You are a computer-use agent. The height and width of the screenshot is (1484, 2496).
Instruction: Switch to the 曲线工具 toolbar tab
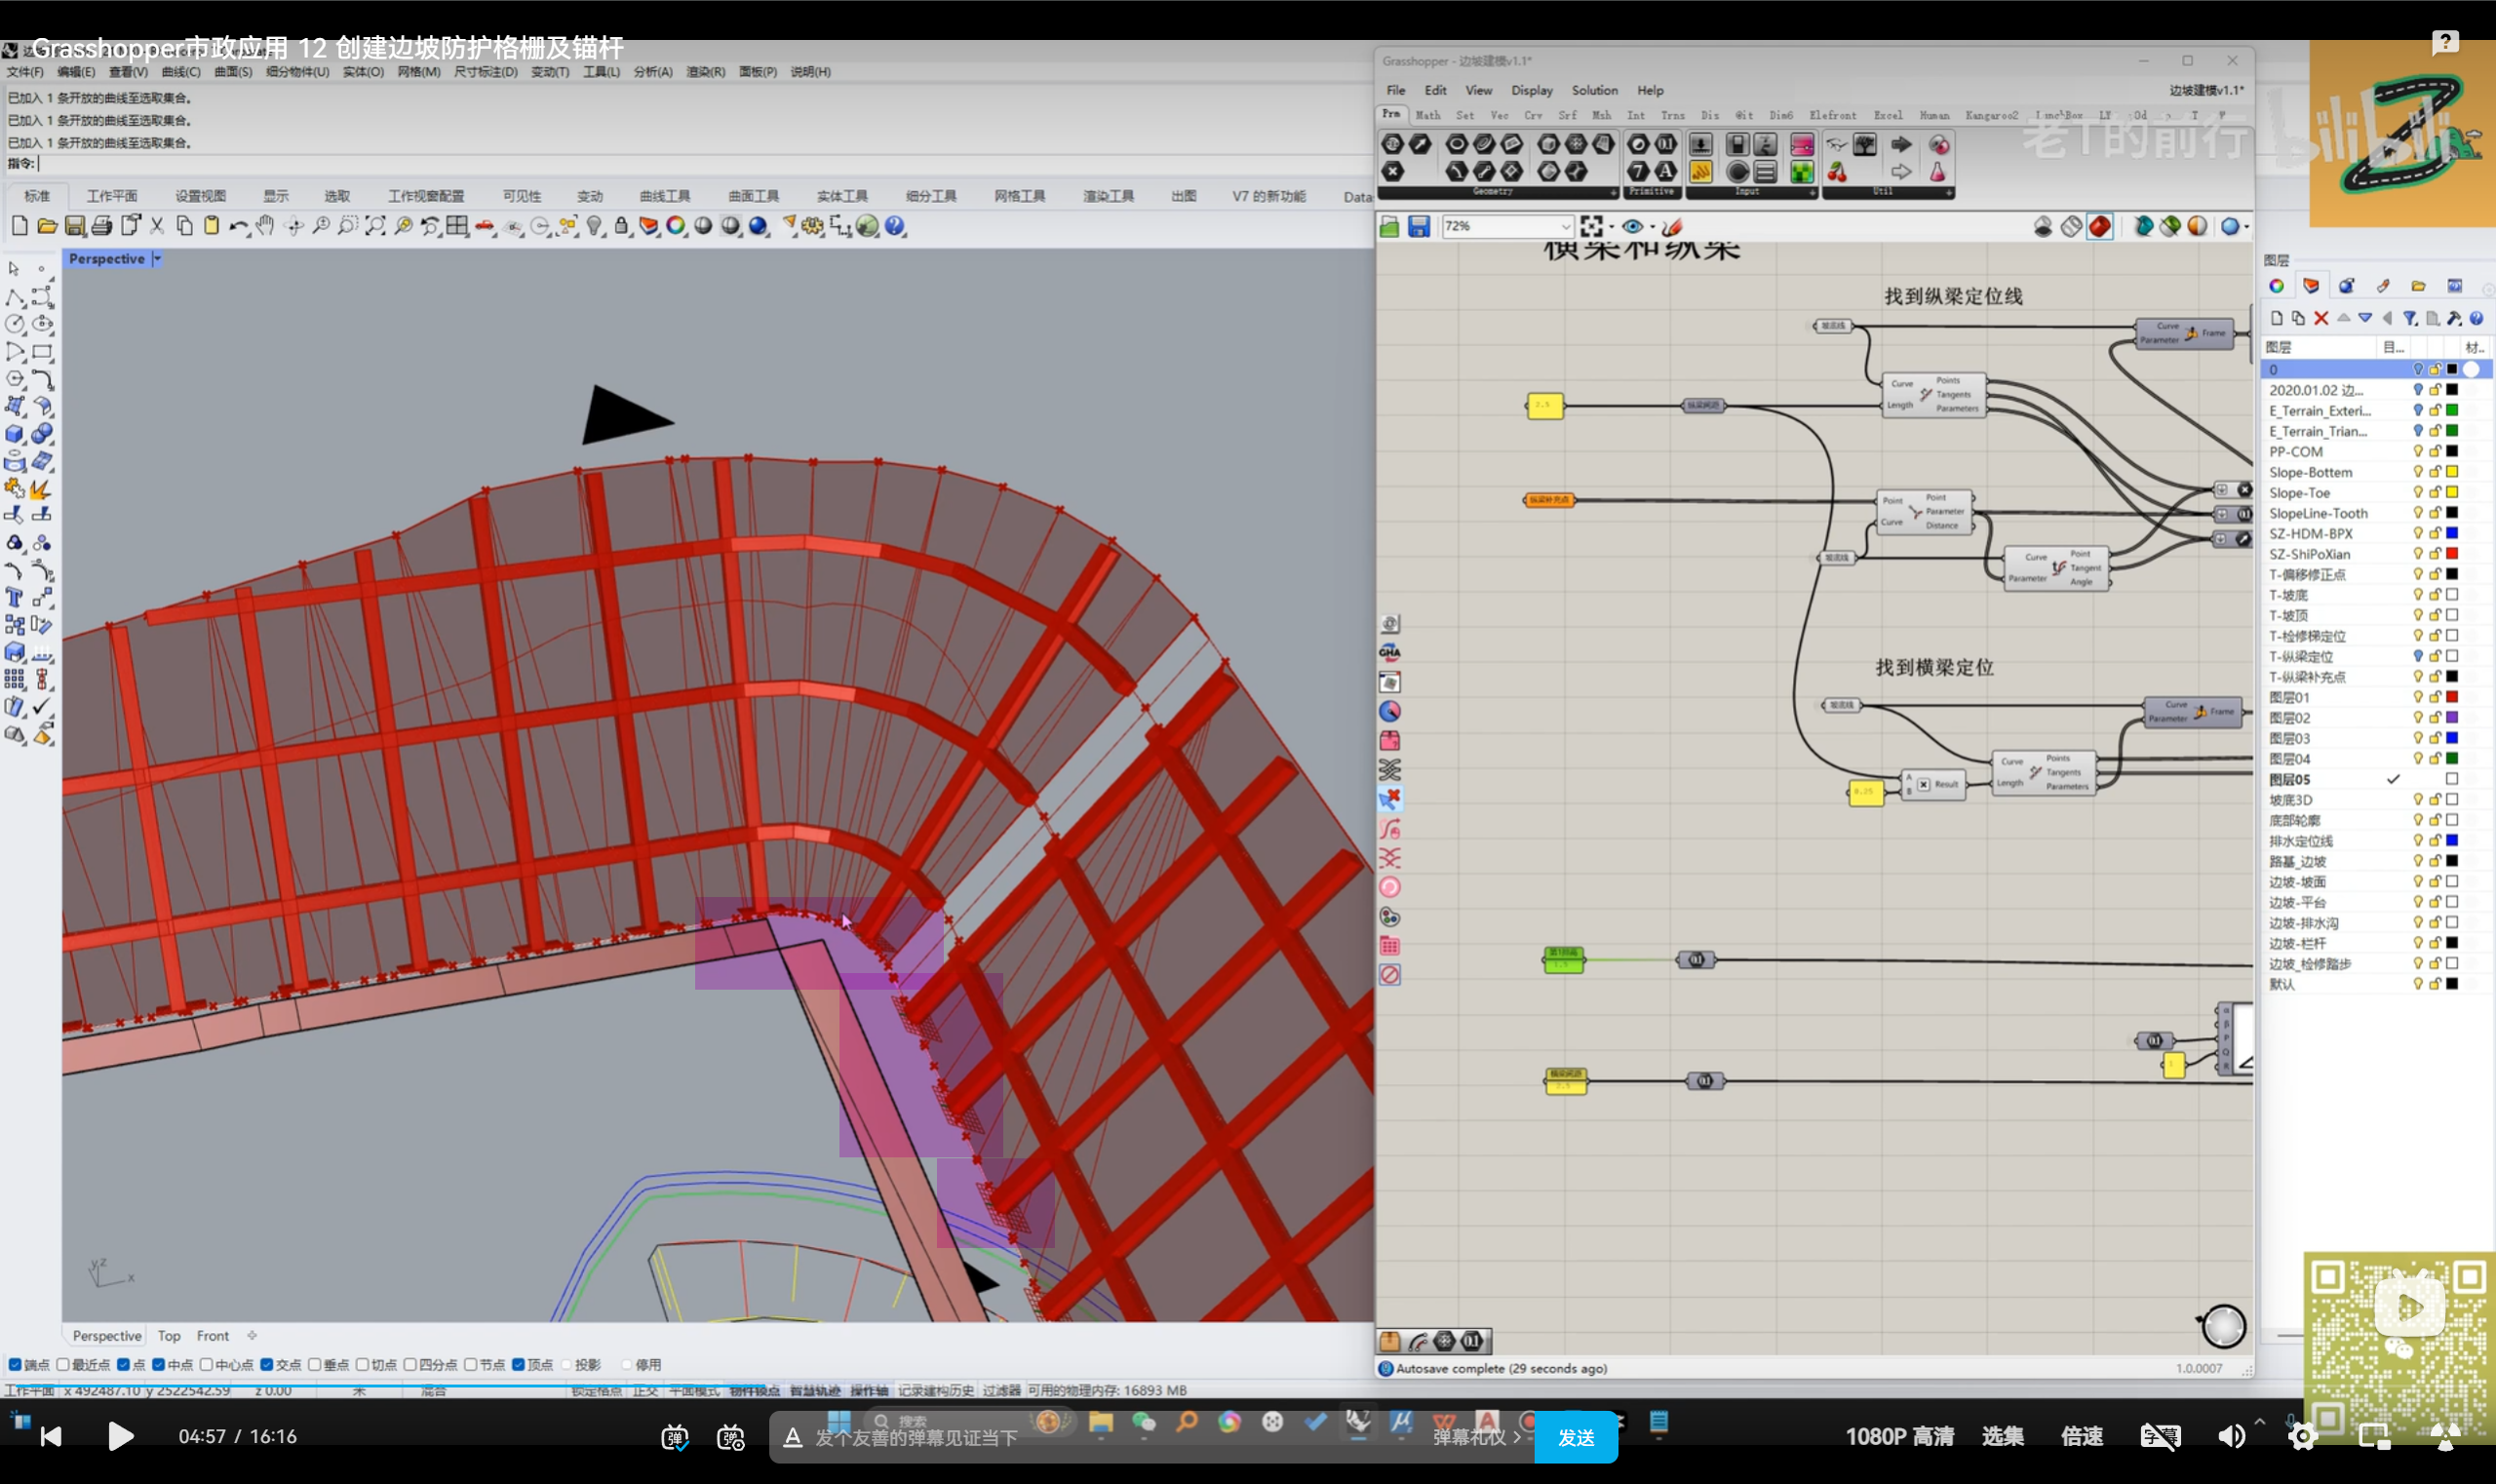[665, 196]
